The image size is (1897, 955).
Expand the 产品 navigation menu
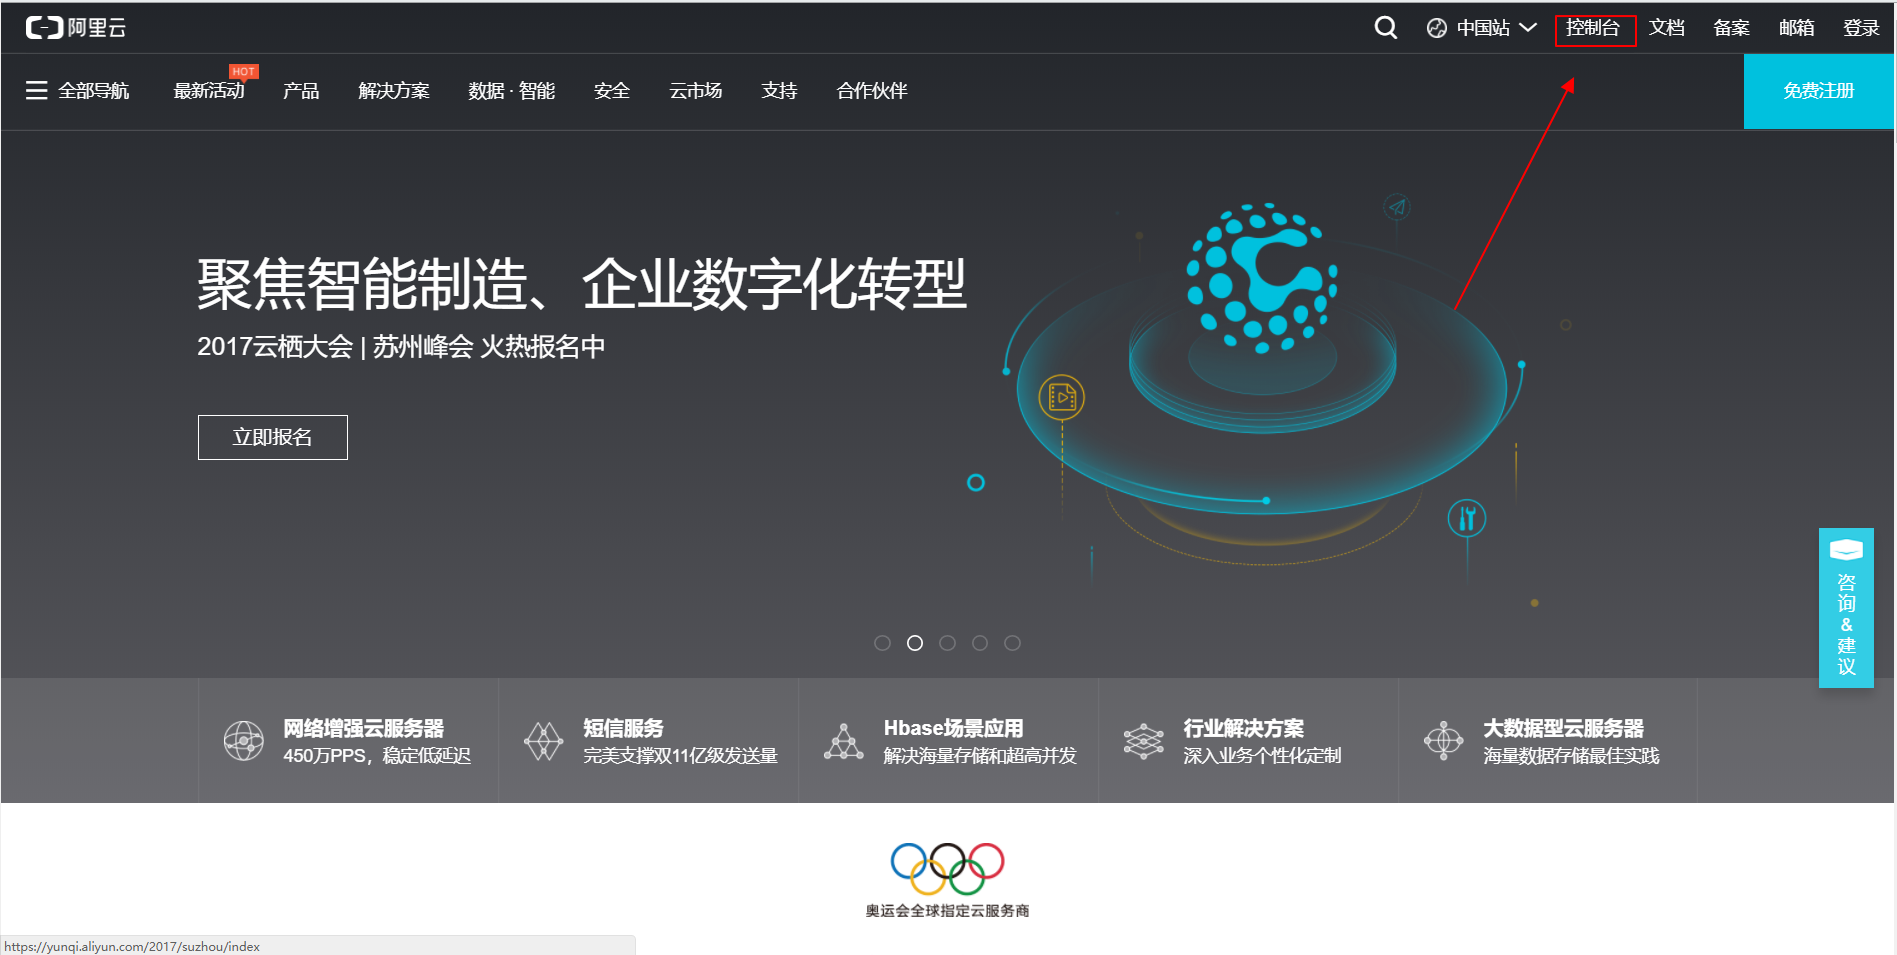click(x=301, y=91)
